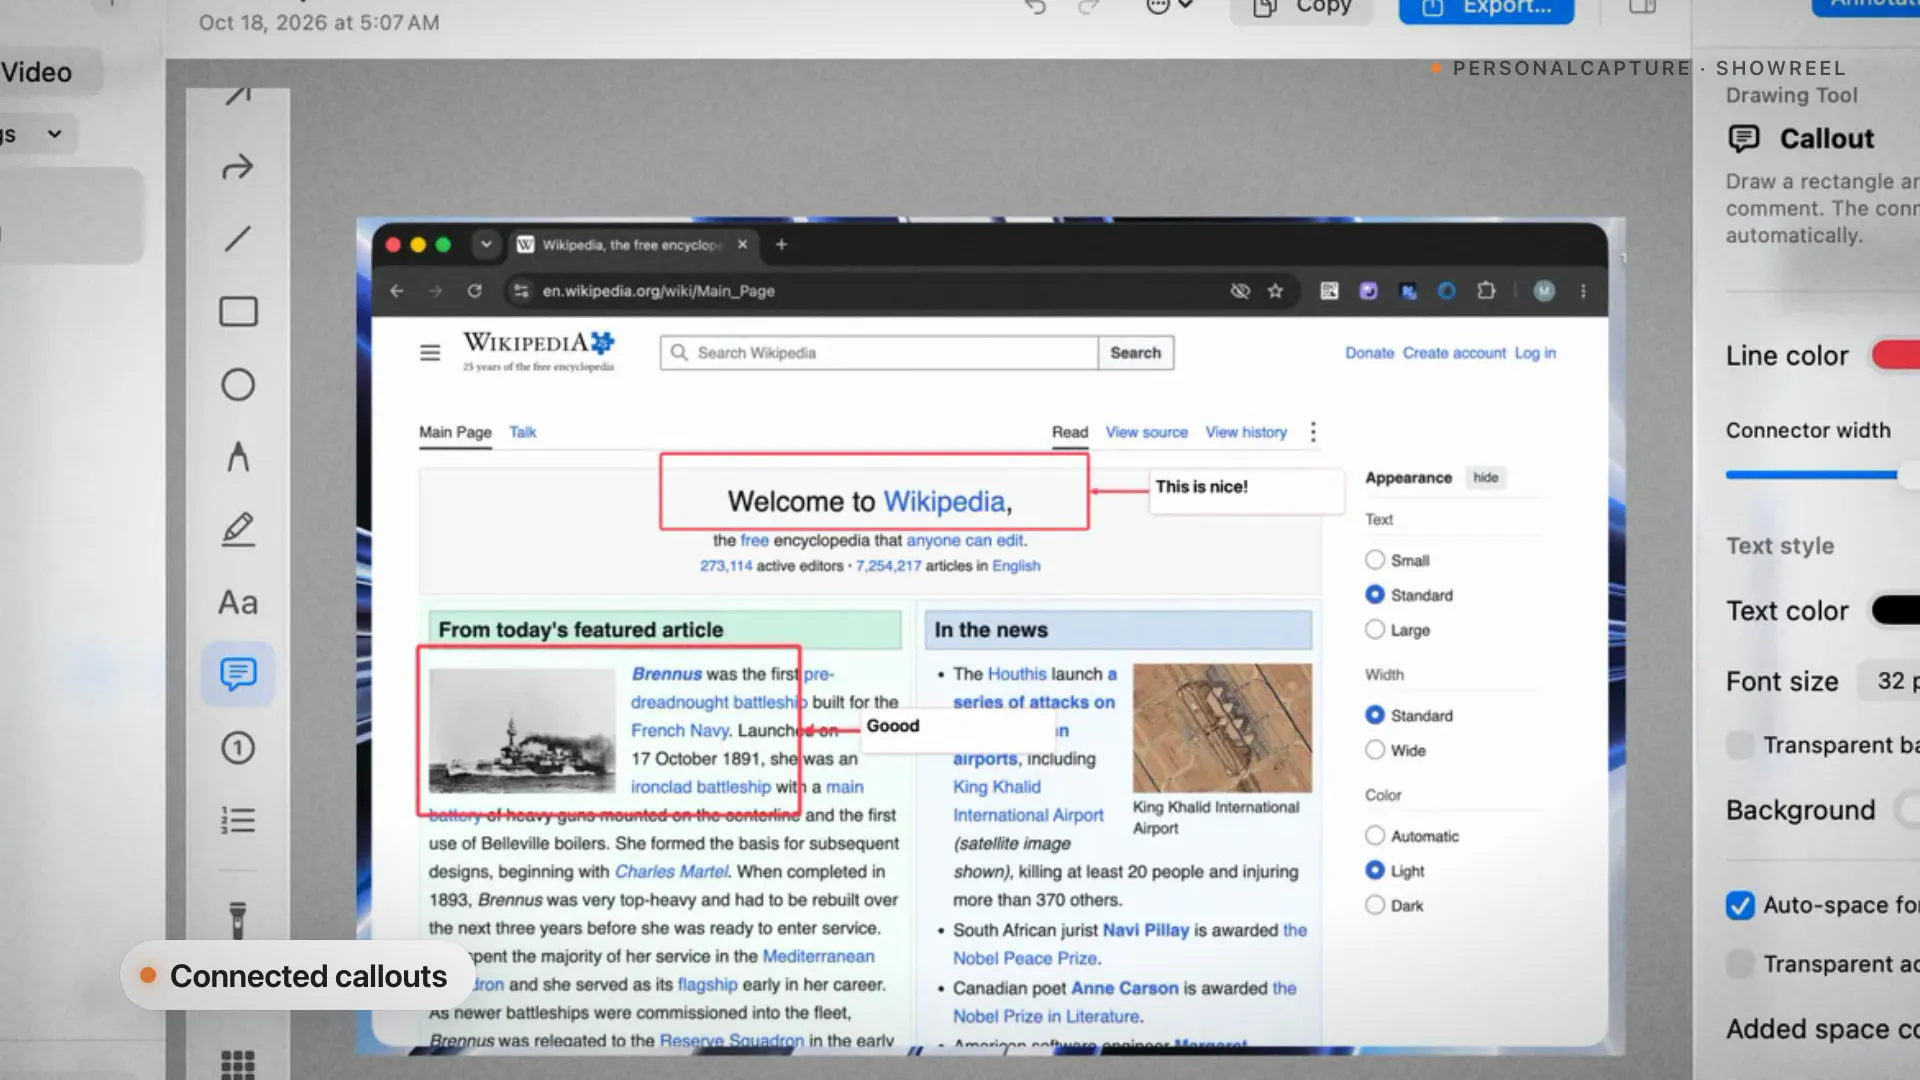1920x1080 pixels.
Task: Click the browser reload icon
Action: point(475,291)
